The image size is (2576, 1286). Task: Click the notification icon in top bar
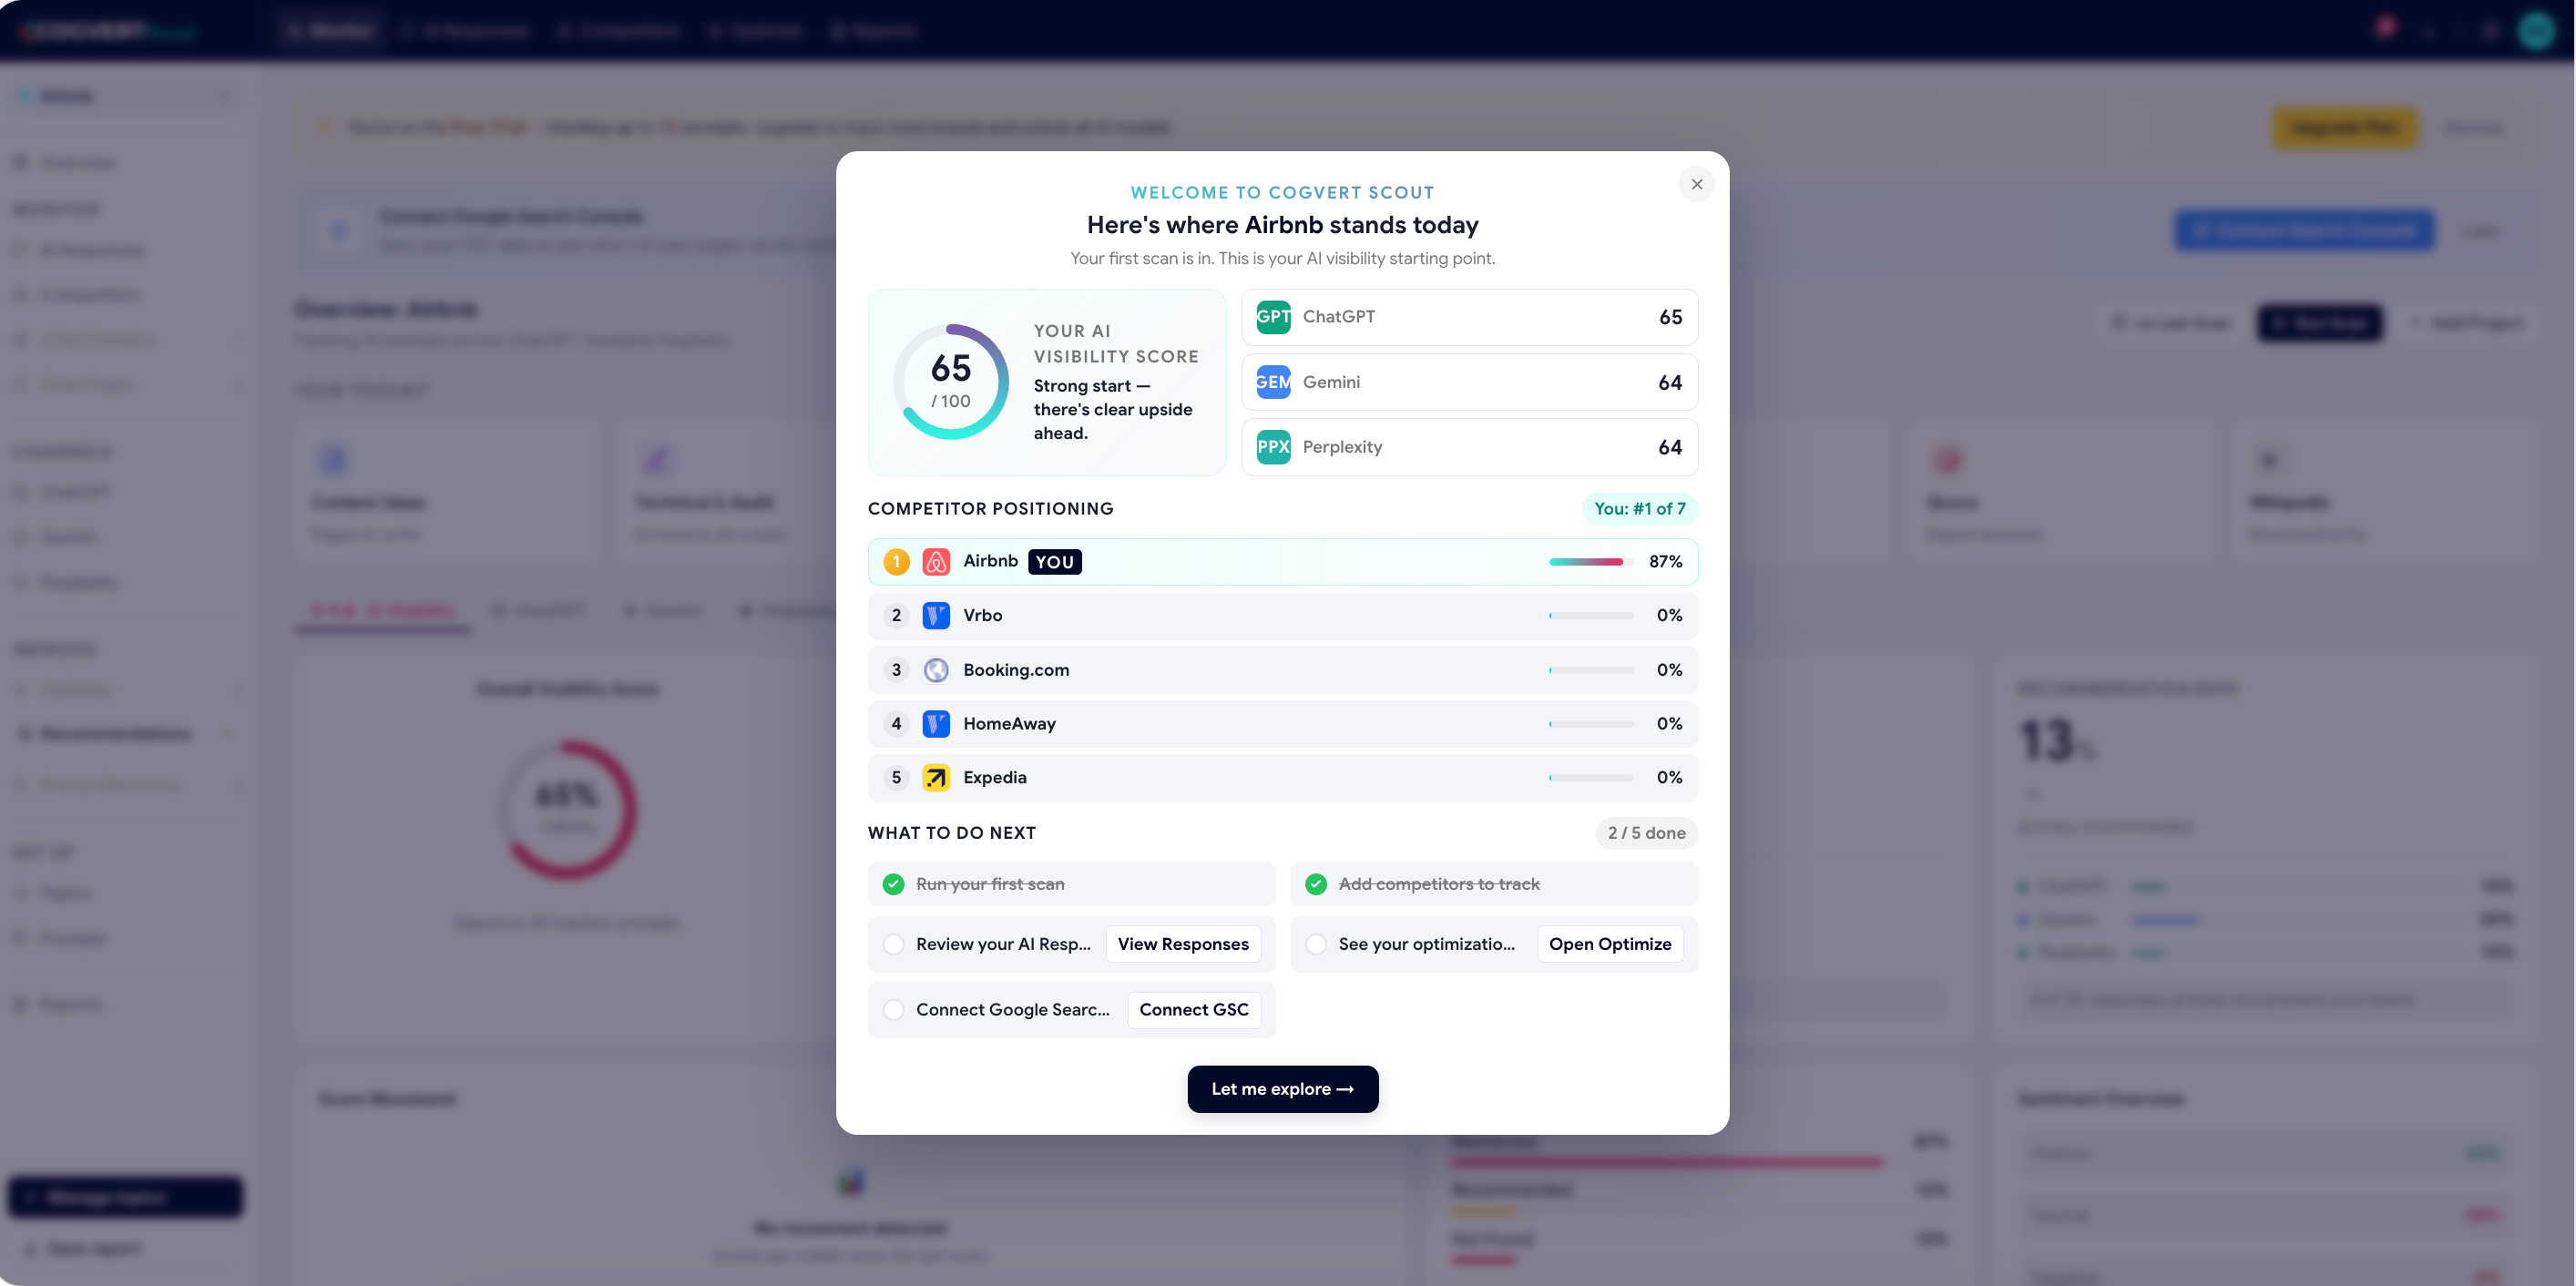pyautogui.click(x=2385, y=29)
